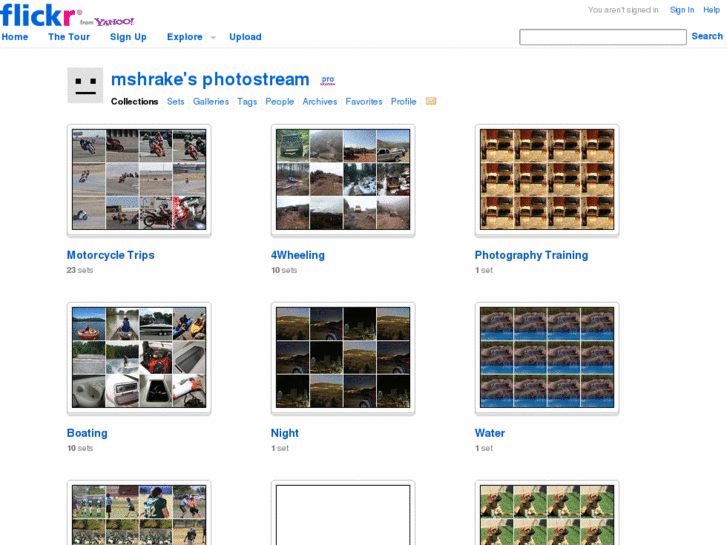Open the mail envelope icon
The image size is (727, 545).
[x=431, y=101]
